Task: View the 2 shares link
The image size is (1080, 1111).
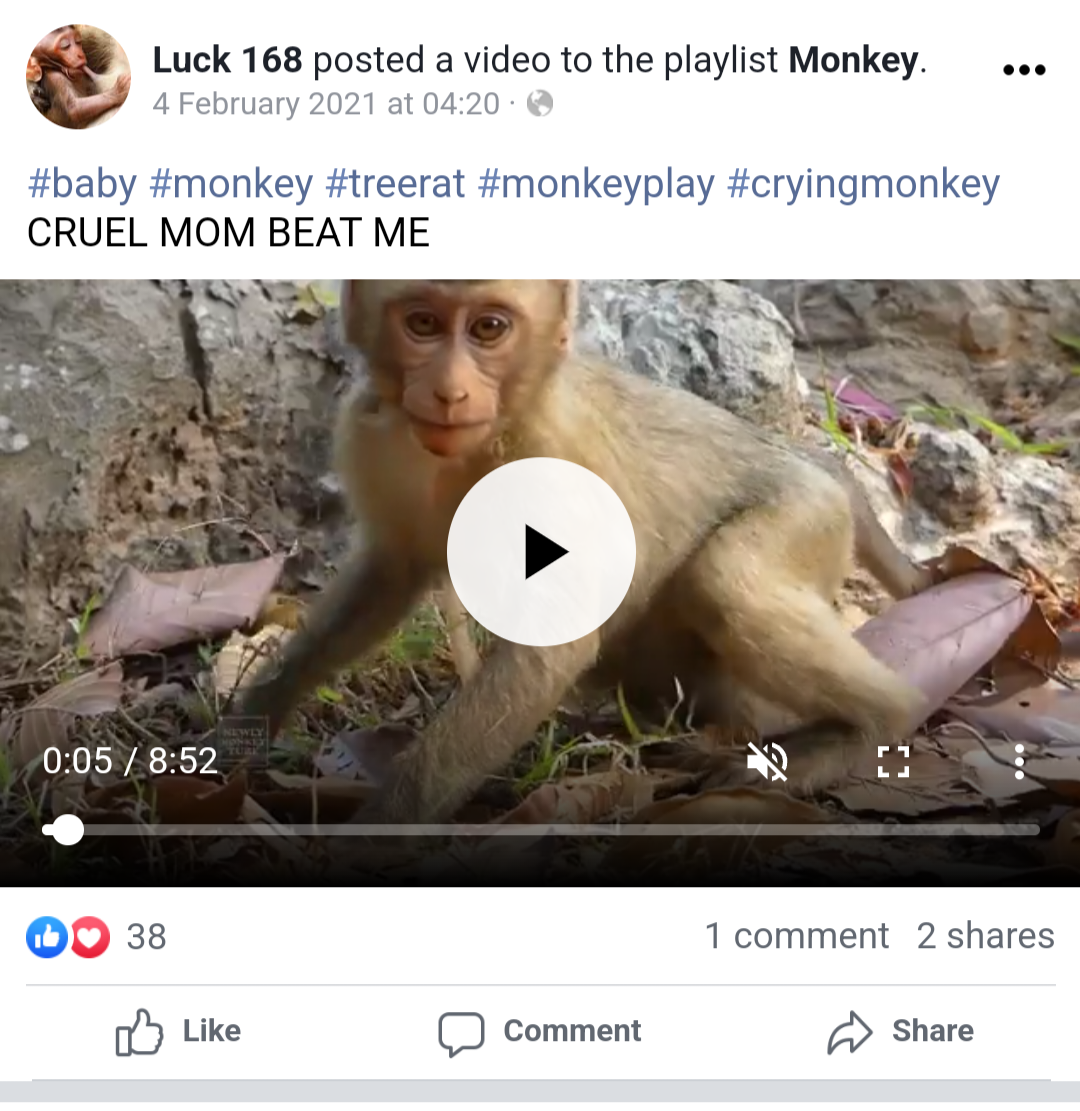Action: point(985,936)
